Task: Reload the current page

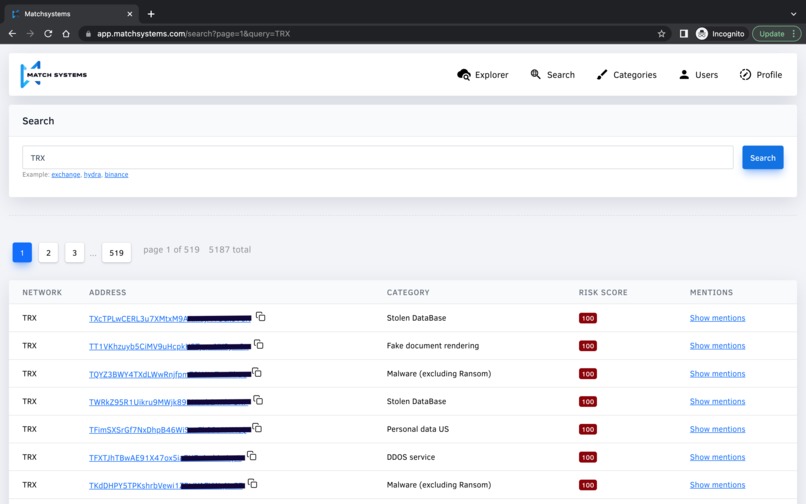Action: [48, 33]
